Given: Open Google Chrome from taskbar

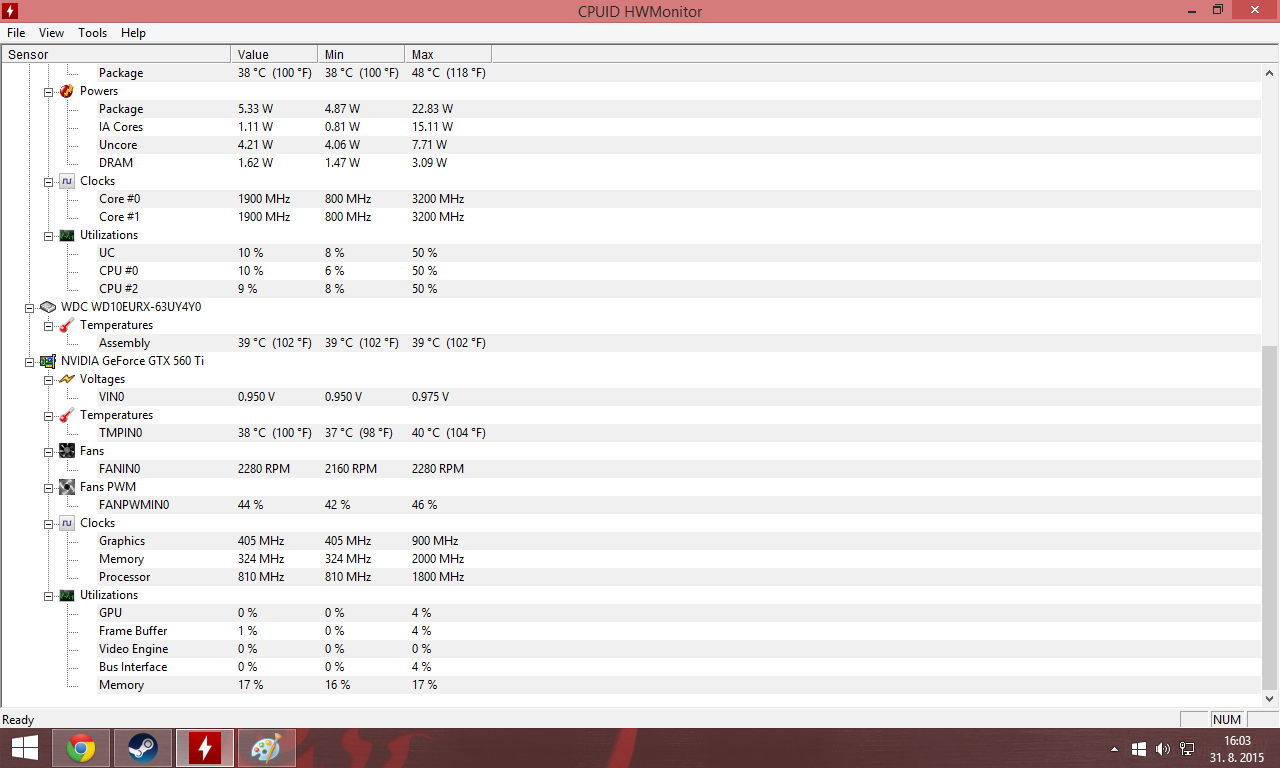Looking at the screenshot, I should point(81,748).
